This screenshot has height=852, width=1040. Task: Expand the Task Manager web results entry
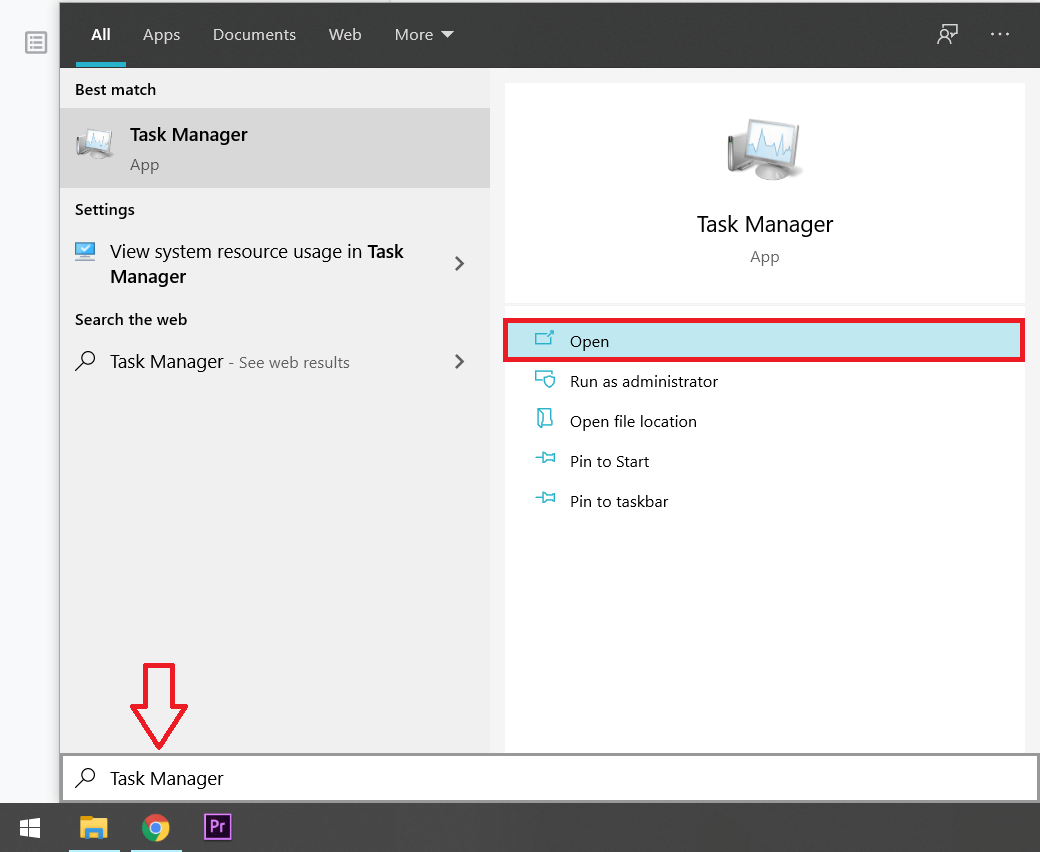tap(459, 362)
